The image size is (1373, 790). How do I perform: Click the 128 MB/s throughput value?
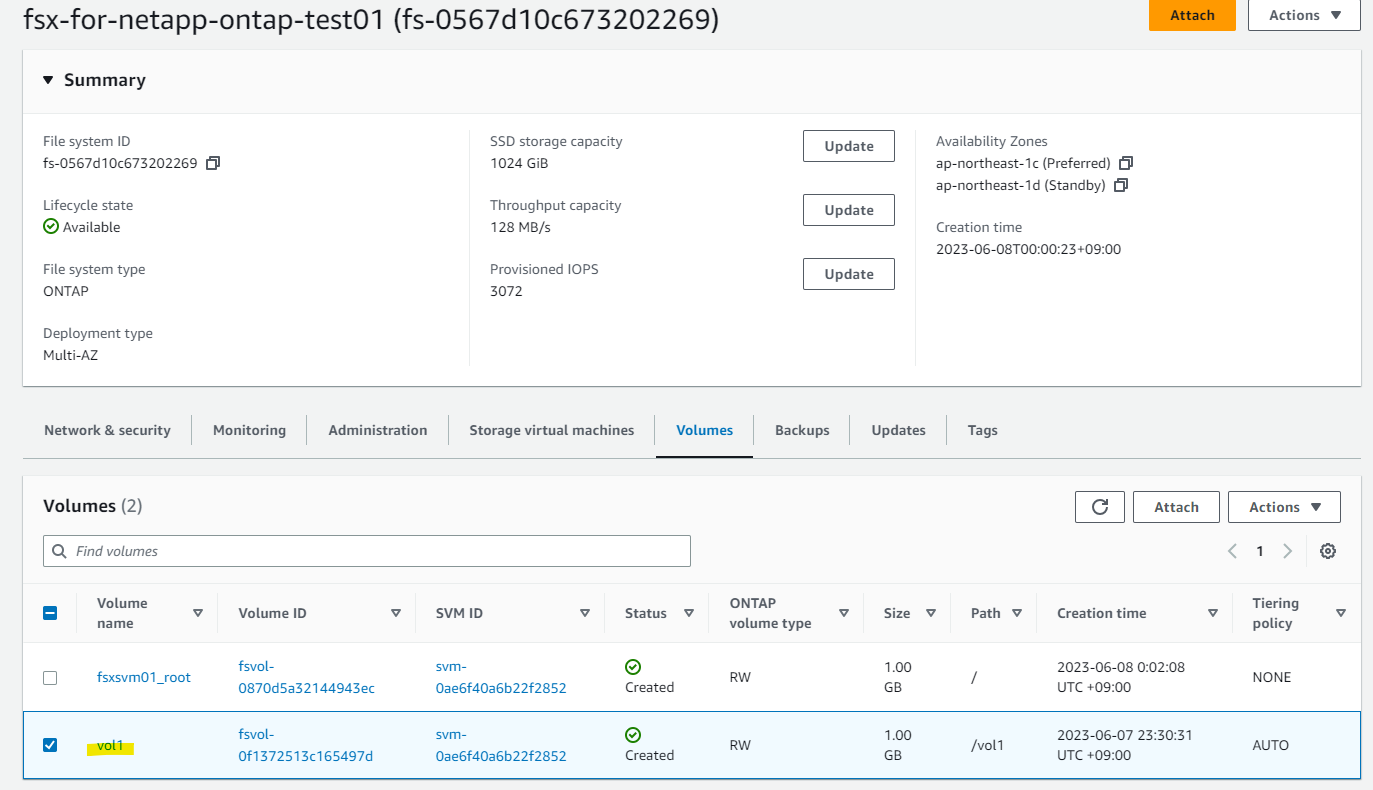[x=520, y=227]
